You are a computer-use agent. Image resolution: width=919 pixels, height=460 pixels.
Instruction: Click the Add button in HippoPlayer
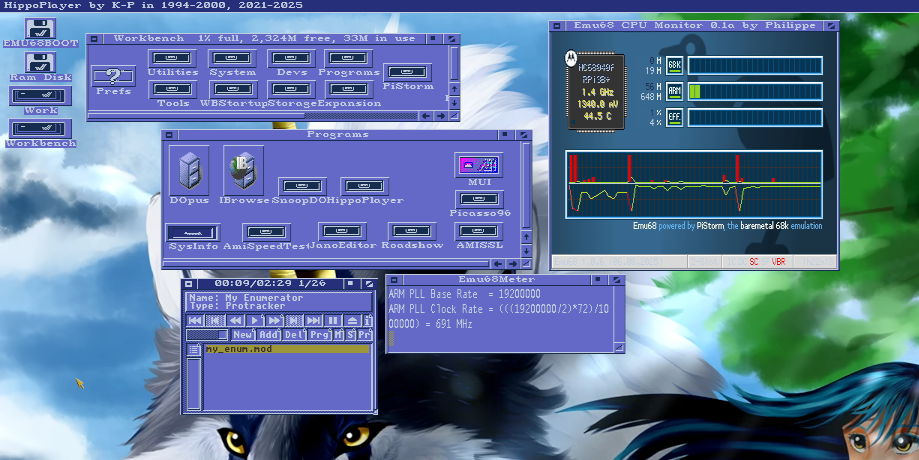pos(269,335)
